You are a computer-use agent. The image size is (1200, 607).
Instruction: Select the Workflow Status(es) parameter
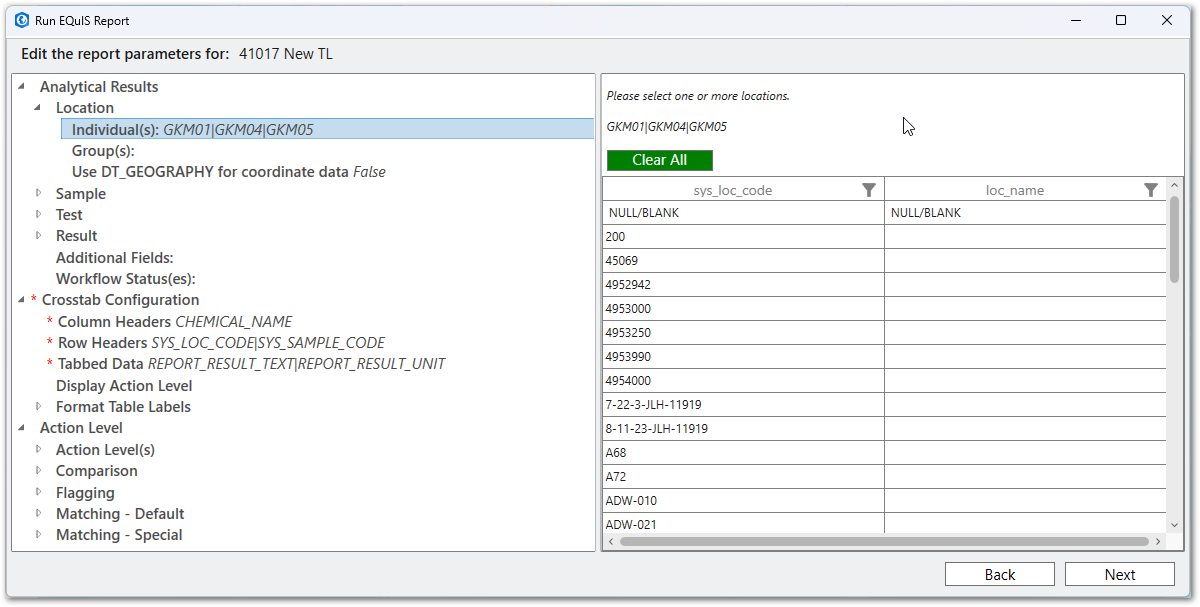tap(126, 279)
